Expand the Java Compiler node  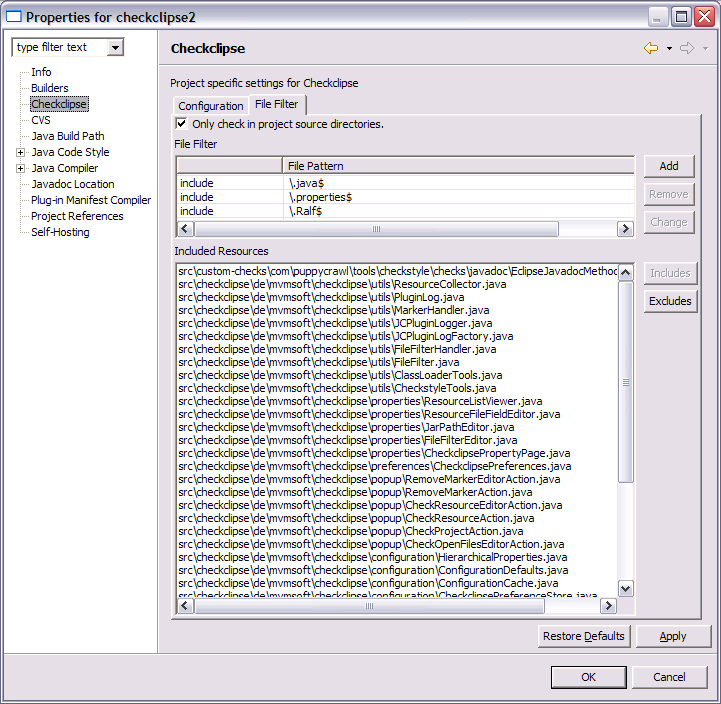[x=20, y=168]
